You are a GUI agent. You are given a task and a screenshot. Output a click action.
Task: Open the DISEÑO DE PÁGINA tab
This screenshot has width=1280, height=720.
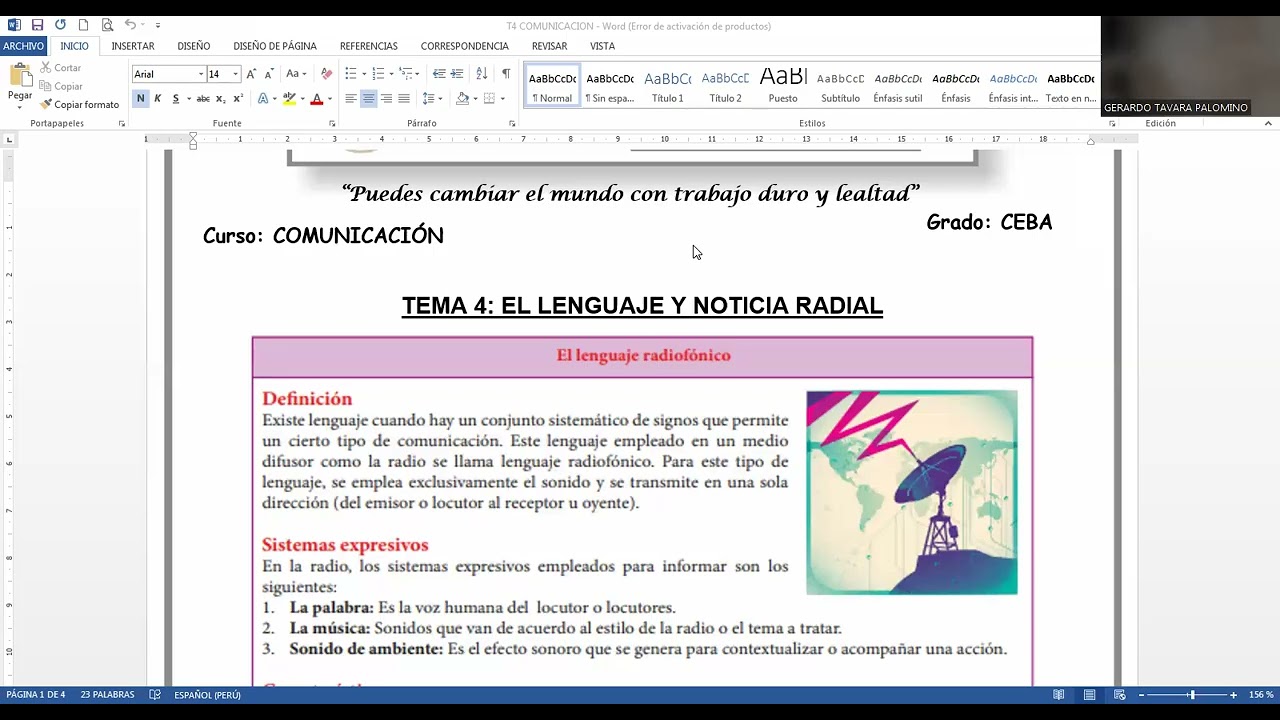coord(275,46)
